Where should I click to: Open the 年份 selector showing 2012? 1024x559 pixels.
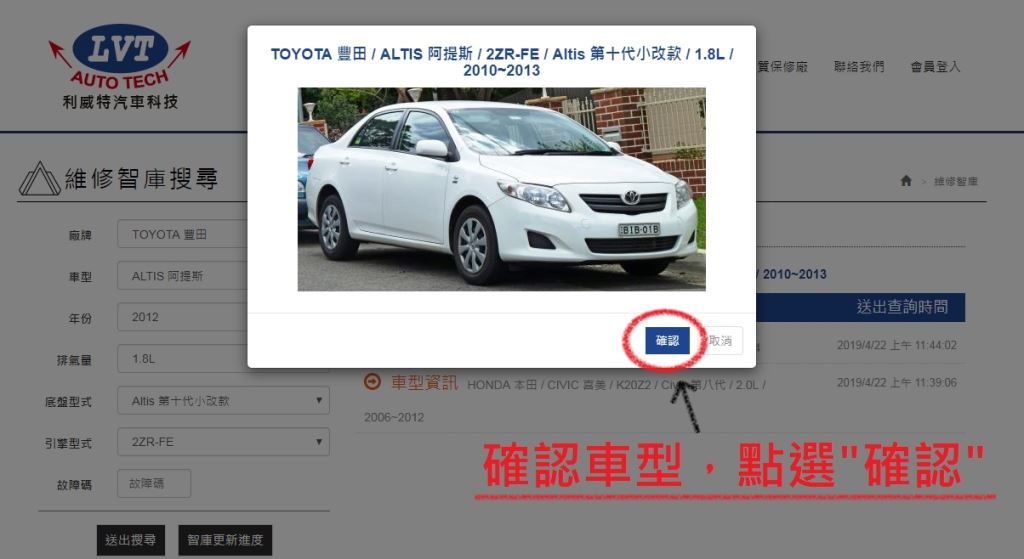click(182, 317)
